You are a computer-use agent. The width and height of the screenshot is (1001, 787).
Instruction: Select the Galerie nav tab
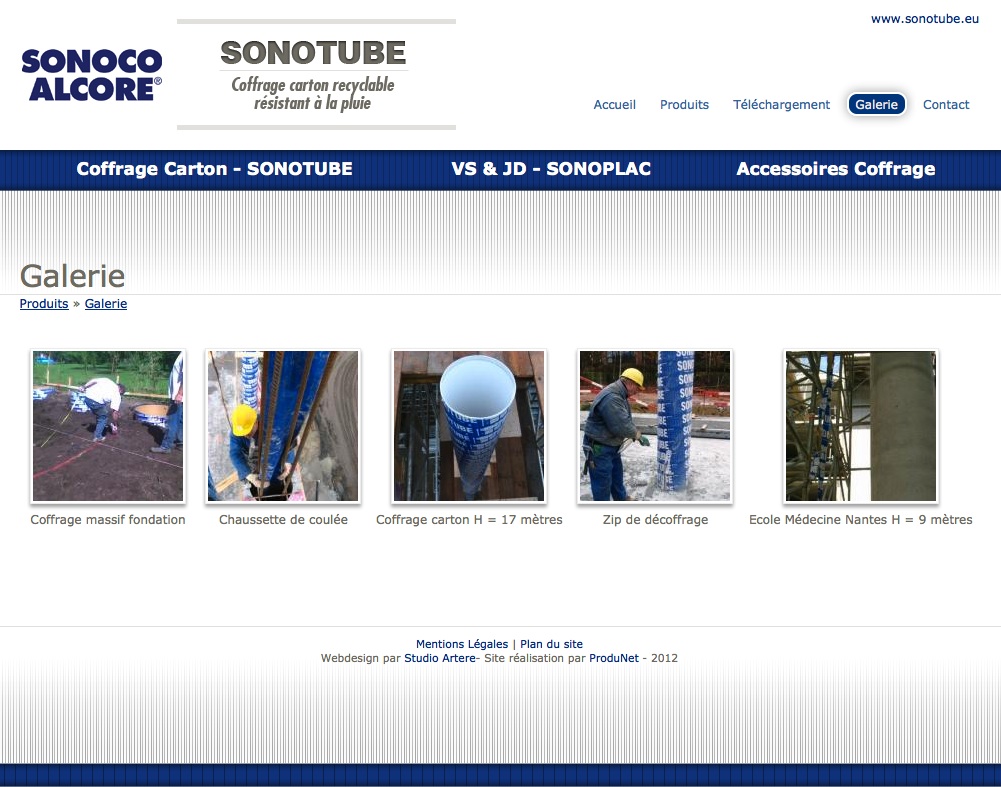pos(876,104)
